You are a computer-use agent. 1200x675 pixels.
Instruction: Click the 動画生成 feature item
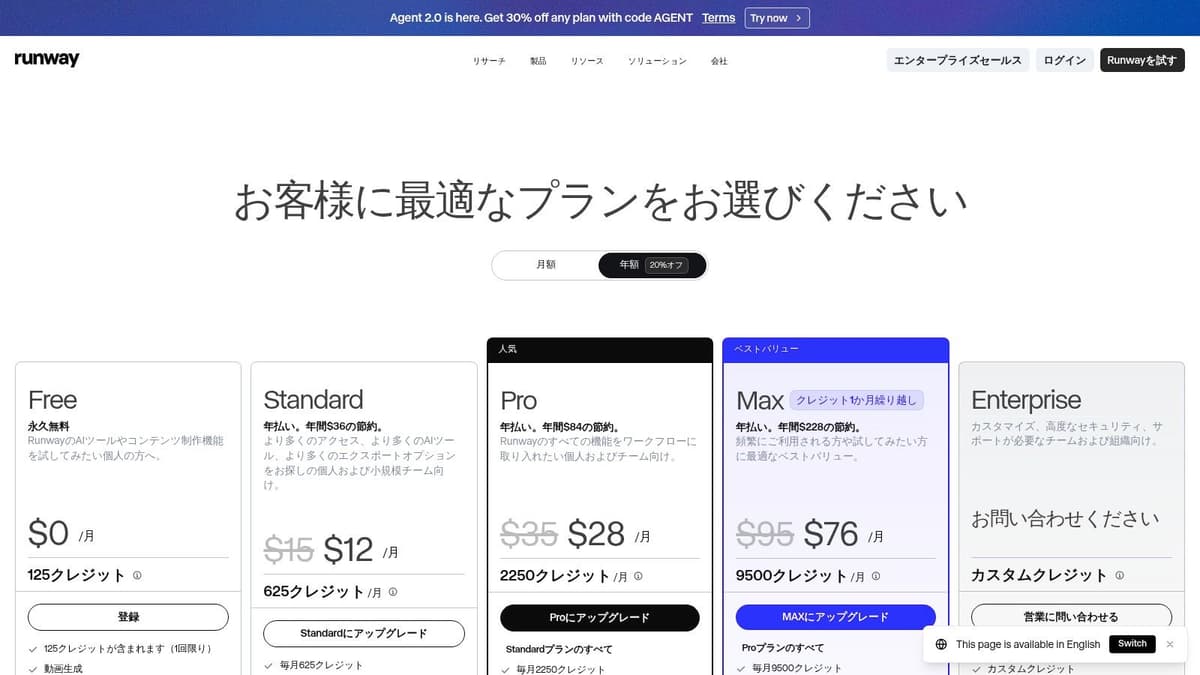63,668
